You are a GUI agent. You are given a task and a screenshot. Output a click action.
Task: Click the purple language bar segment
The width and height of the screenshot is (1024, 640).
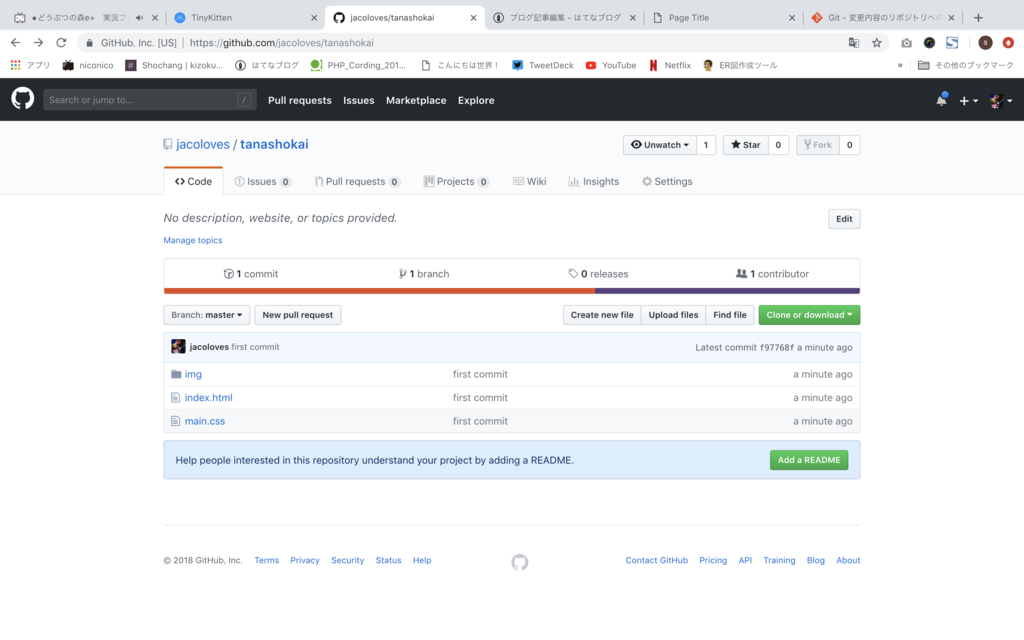728,291
